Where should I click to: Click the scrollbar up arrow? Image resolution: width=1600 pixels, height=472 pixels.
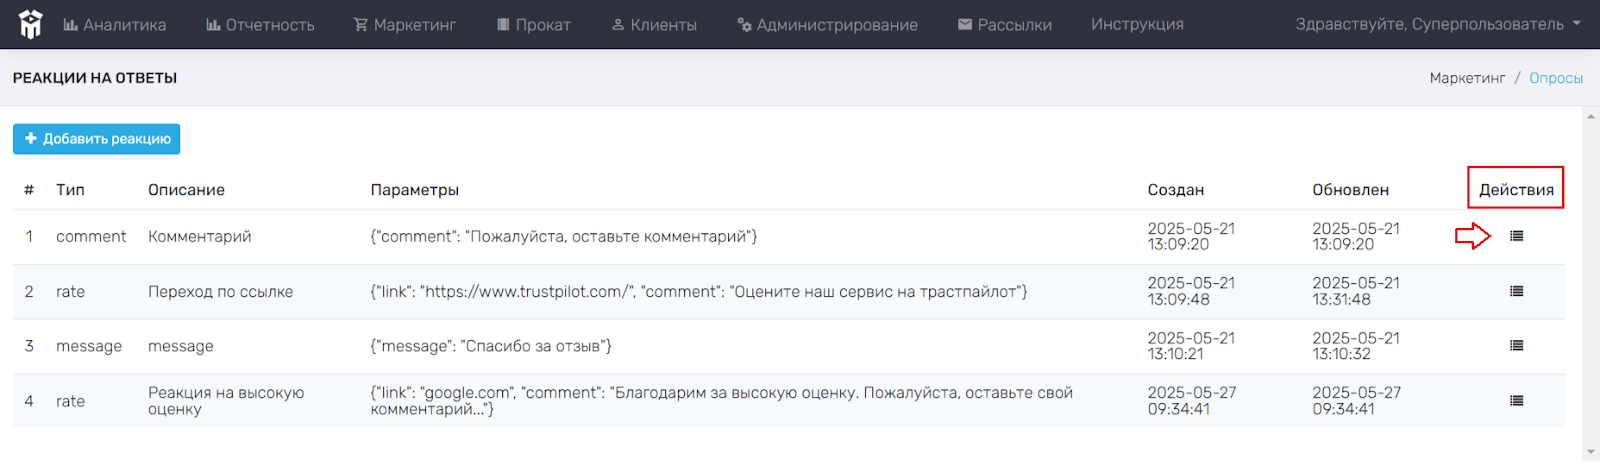coord(1591,117)
